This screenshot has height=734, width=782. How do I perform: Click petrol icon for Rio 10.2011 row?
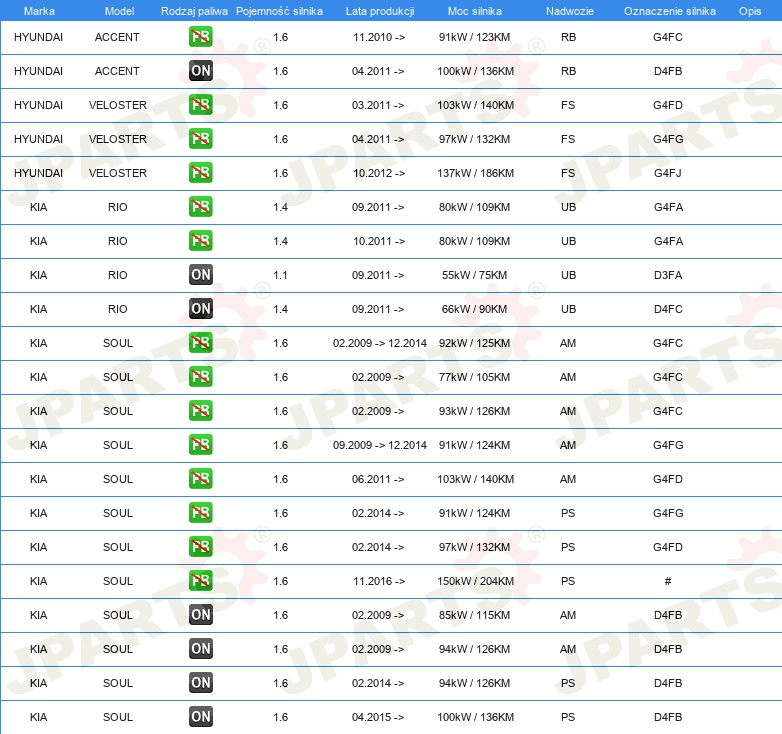[x=200, y=241]
